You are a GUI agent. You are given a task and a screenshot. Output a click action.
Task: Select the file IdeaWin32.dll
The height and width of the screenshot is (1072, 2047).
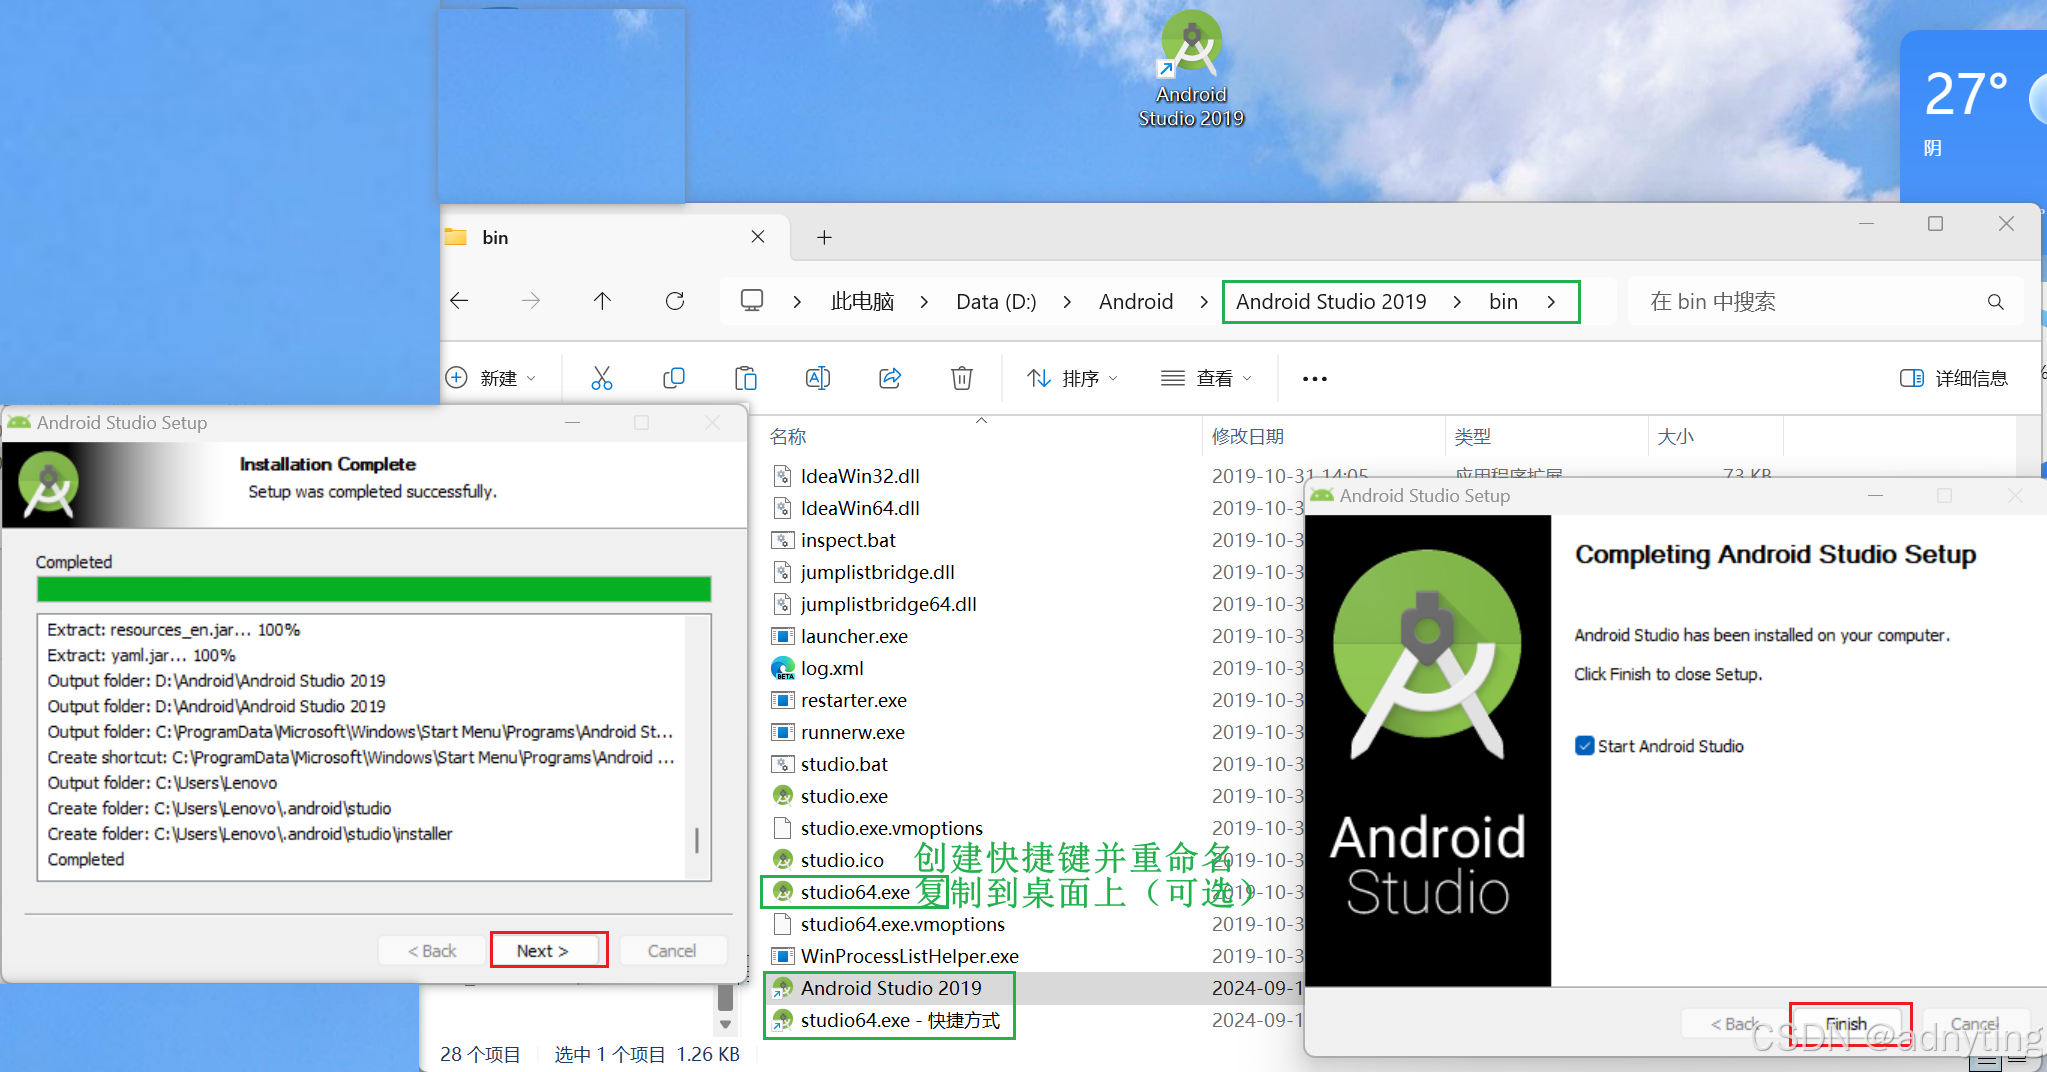coord(860,476)
